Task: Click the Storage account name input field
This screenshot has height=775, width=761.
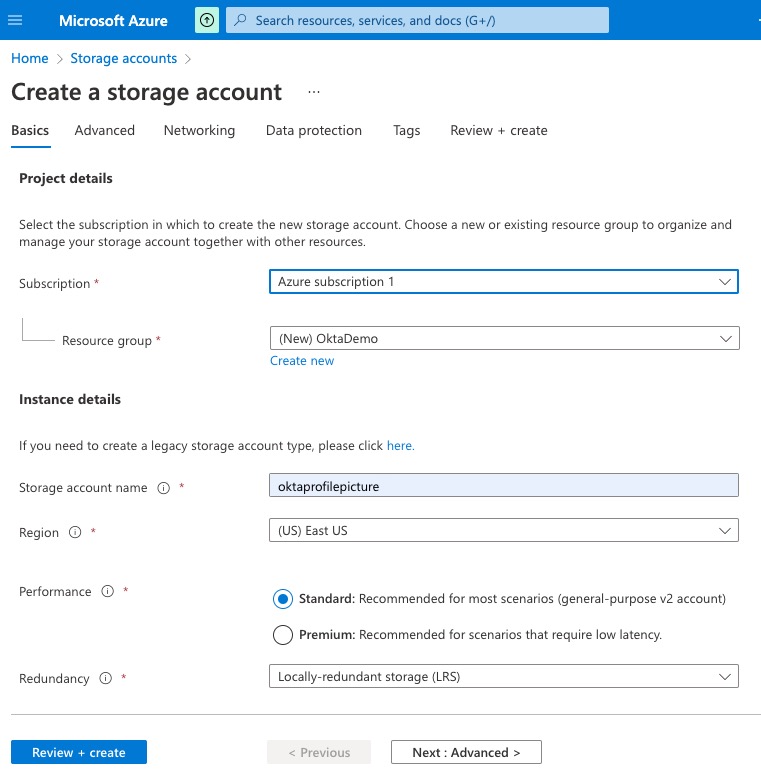Action: coord(503,486)
